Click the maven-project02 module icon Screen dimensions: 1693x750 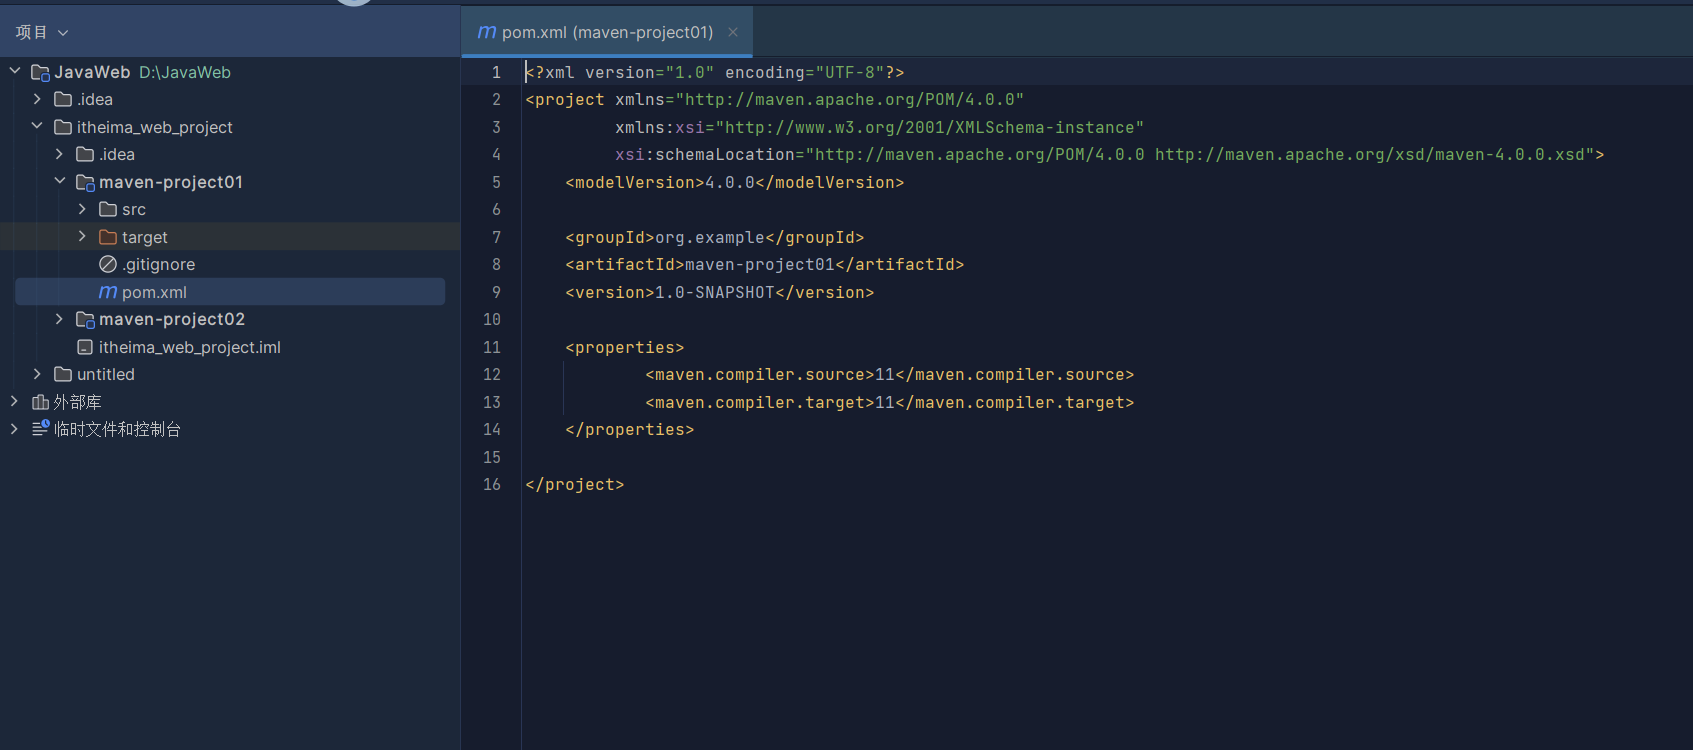tap(86, 319)
